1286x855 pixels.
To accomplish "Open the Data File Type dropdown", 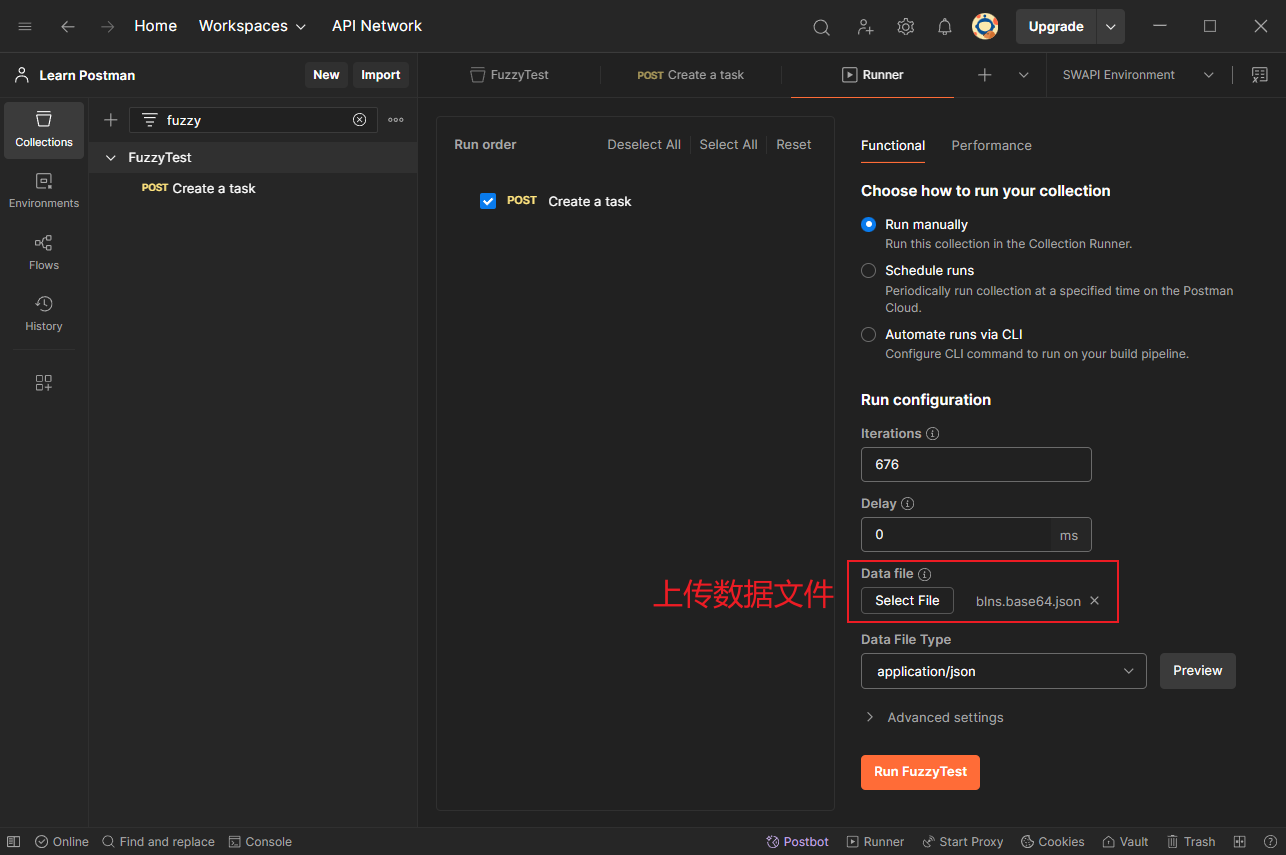I will (1003, 671).
